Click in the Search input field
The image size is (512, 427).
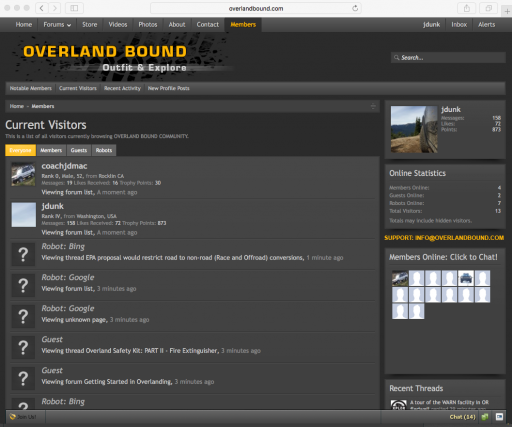point(448,58)
